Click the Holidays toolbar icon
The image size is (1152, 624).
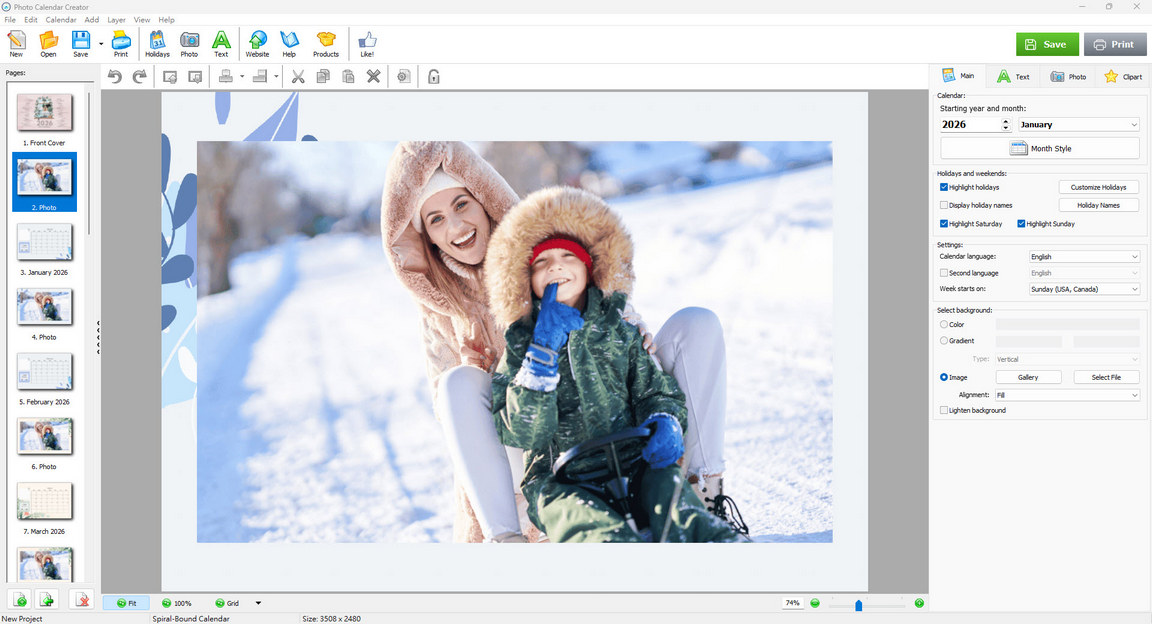157,43
